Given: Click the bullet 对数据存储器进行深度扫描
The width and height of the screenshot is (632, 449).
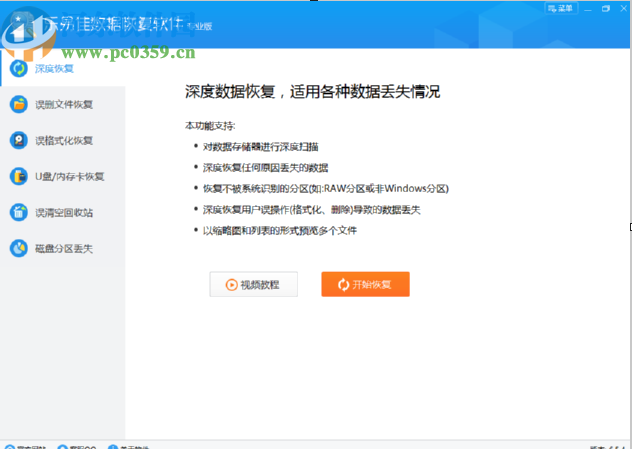Looking at the screenshot, I should [x=260, y=147].
